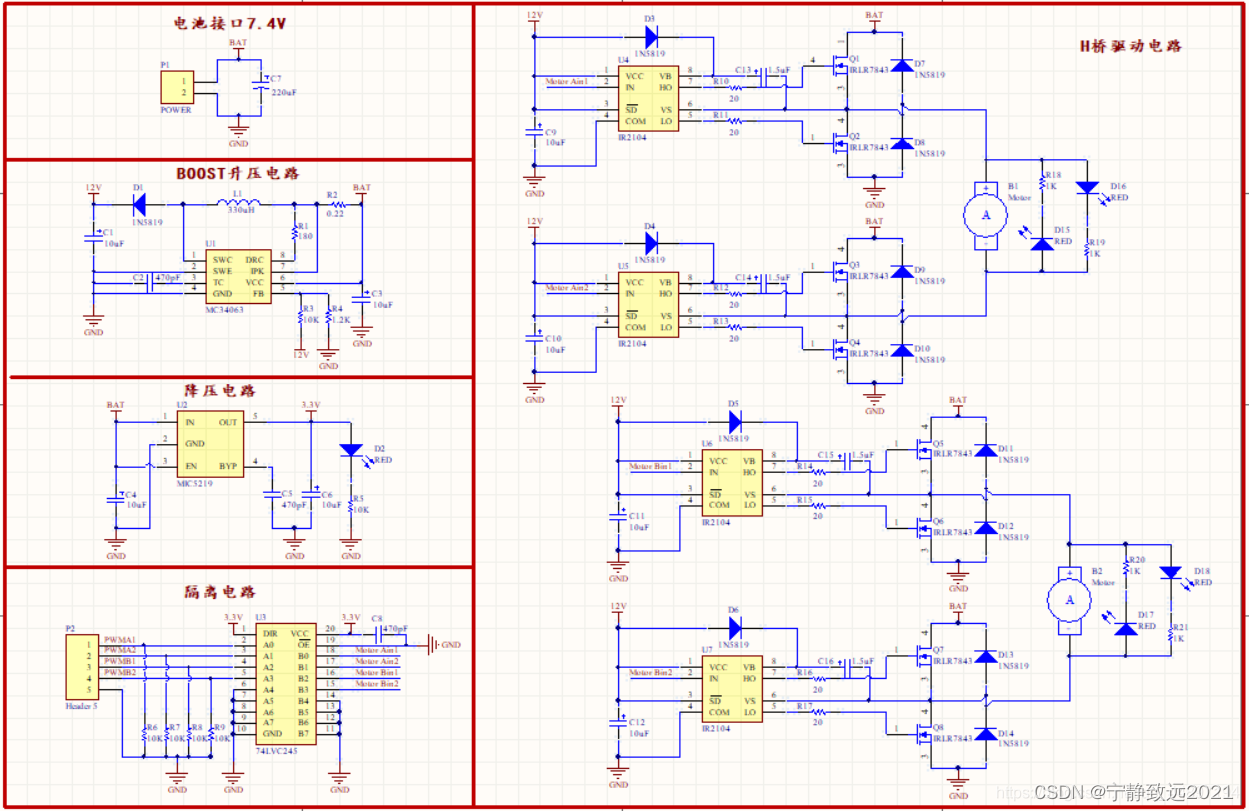
Task: Click the D2 red LED symbol
Action: pyautogui.click(x=350, y=451)
